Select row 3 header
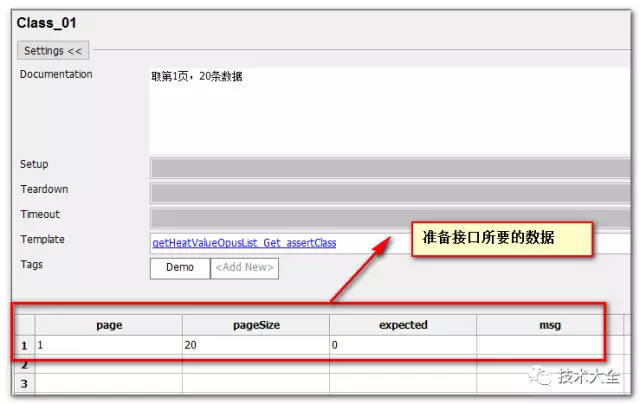 tap(24, 384)
